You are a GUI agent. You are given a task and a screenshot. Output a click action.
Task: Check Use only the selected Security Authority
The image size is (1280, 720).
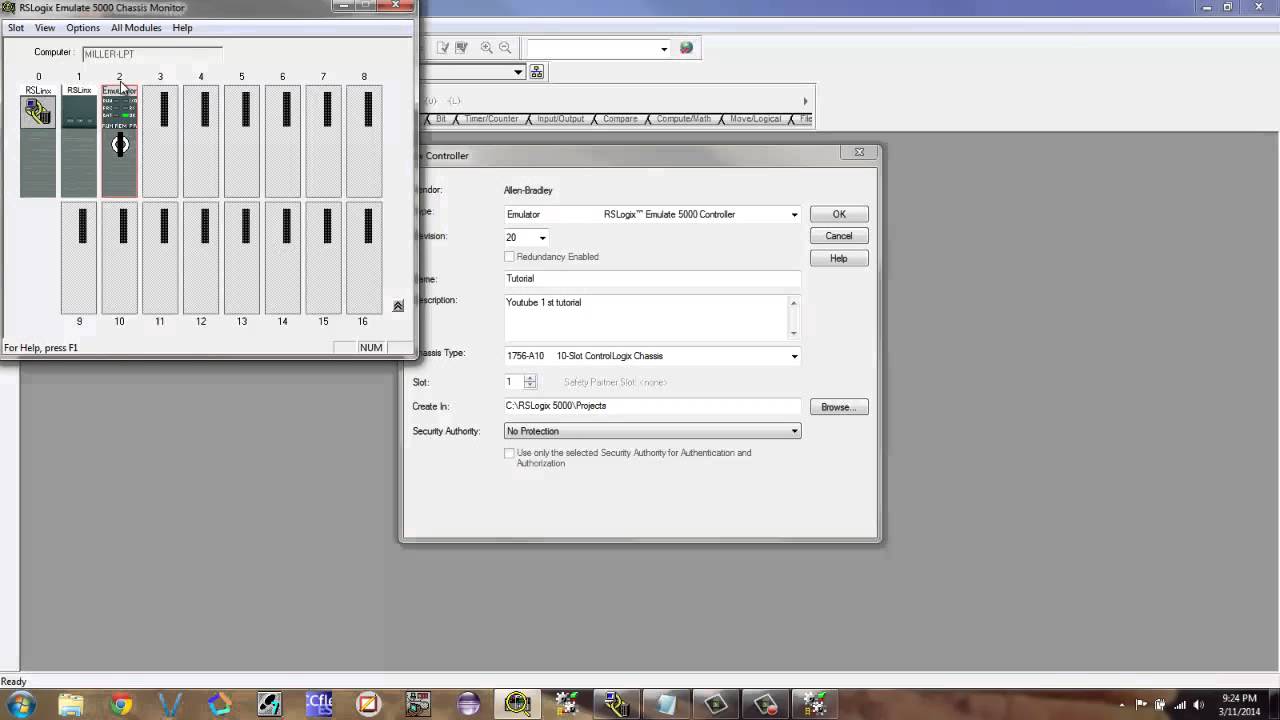tap(510, 453)
